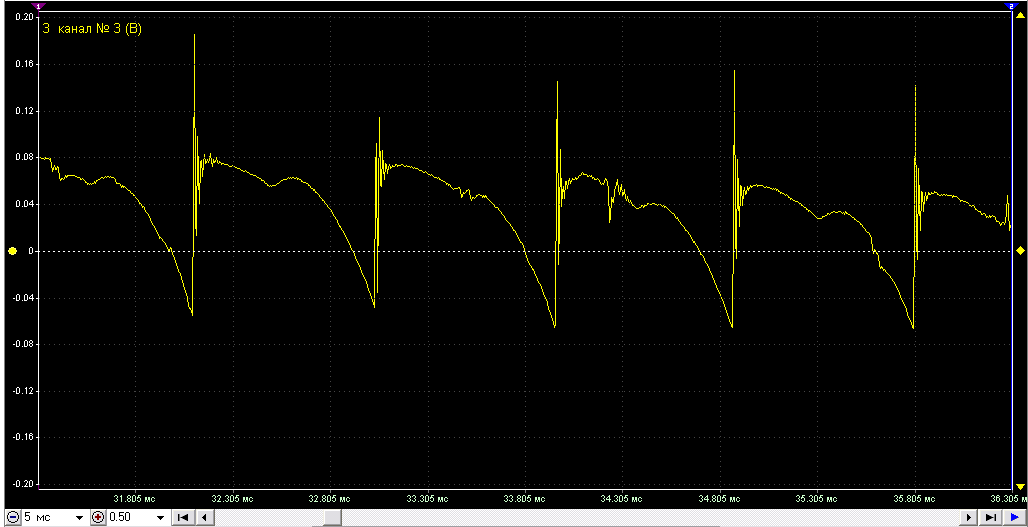Image resolution: width=1028 pixels, height=527 pixels.
Task: Click the 34.305 мс time label
Action: pos(621,499)
